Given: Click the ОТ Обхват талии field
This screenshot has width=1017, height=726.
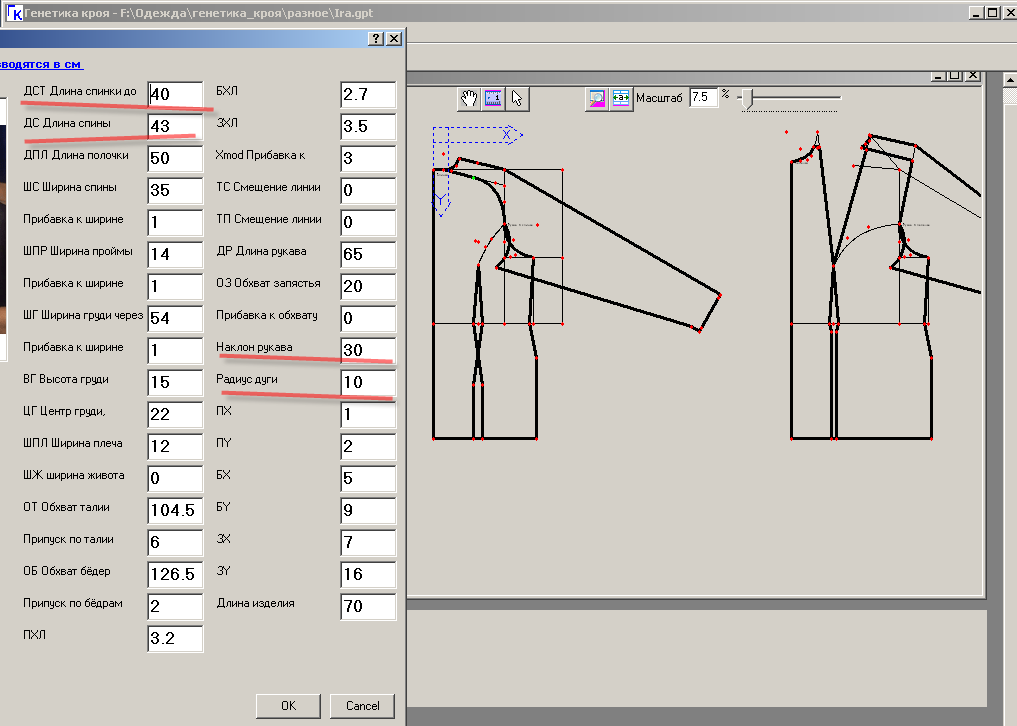Looking at the screenshot, I should 175,510.
